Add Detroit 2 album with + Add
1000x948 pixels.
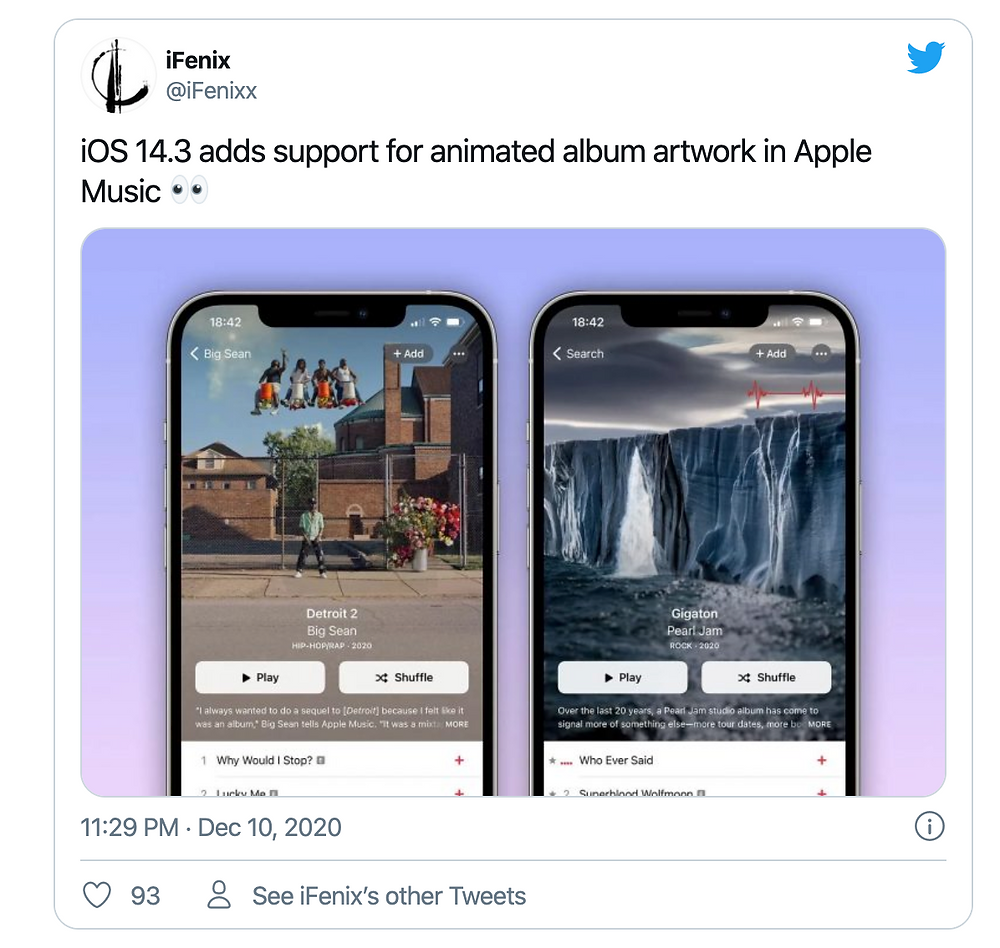pos(408,353)
